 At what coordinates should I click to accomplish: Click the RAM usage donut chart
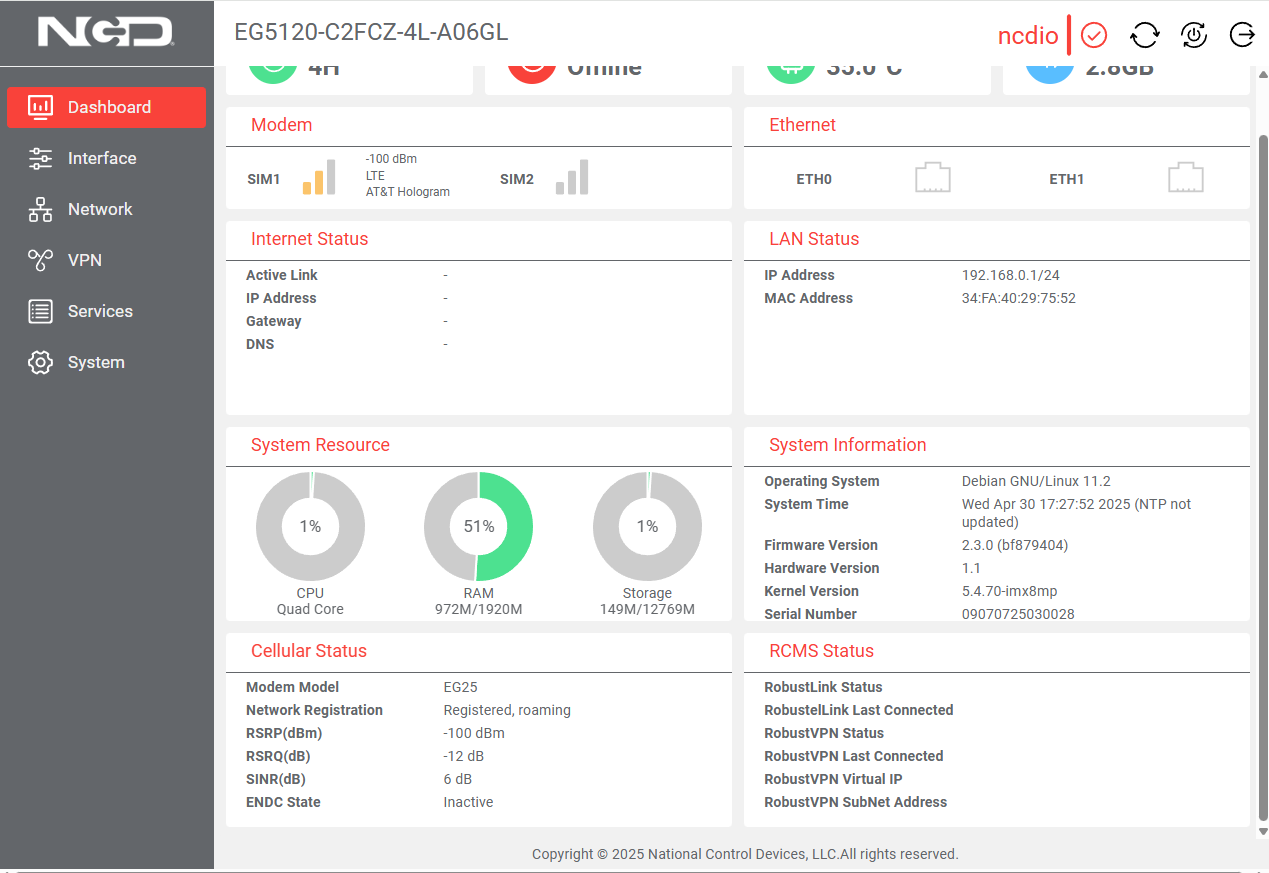coord(478,526)
